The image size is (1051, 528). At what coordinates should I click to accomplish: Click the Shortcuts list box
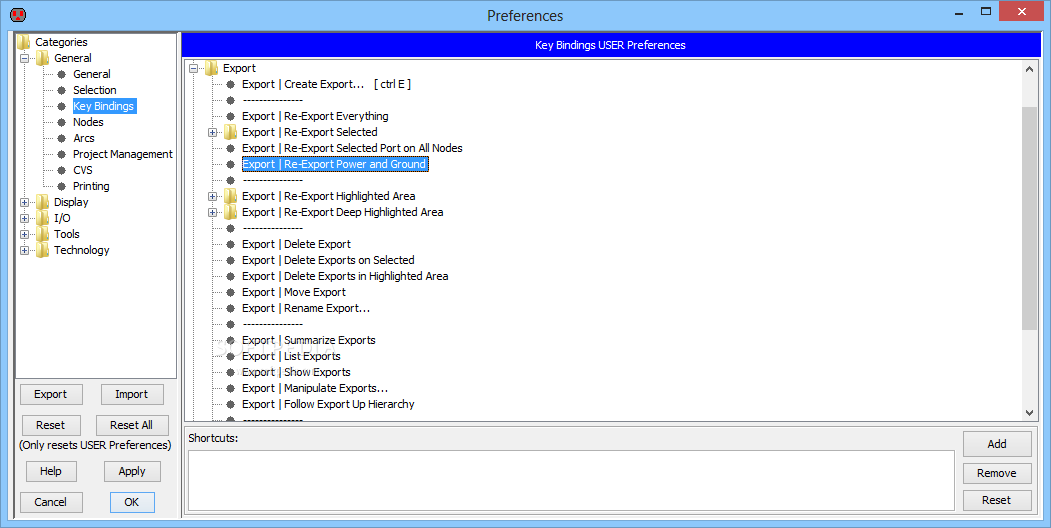tap(571, 480)
